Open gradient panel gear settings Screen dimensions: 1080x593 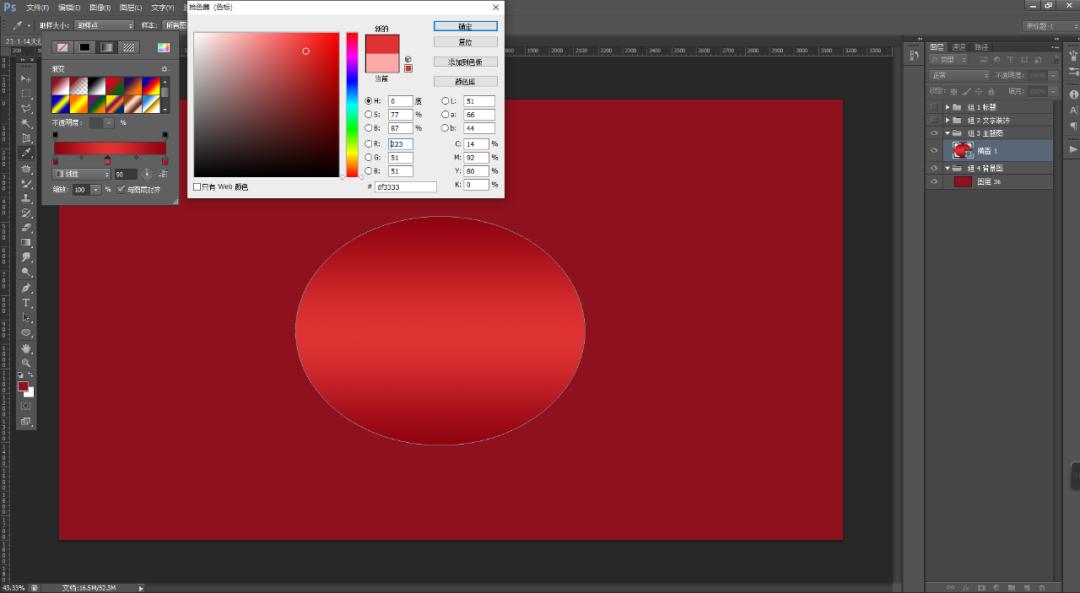coord(164,69)
